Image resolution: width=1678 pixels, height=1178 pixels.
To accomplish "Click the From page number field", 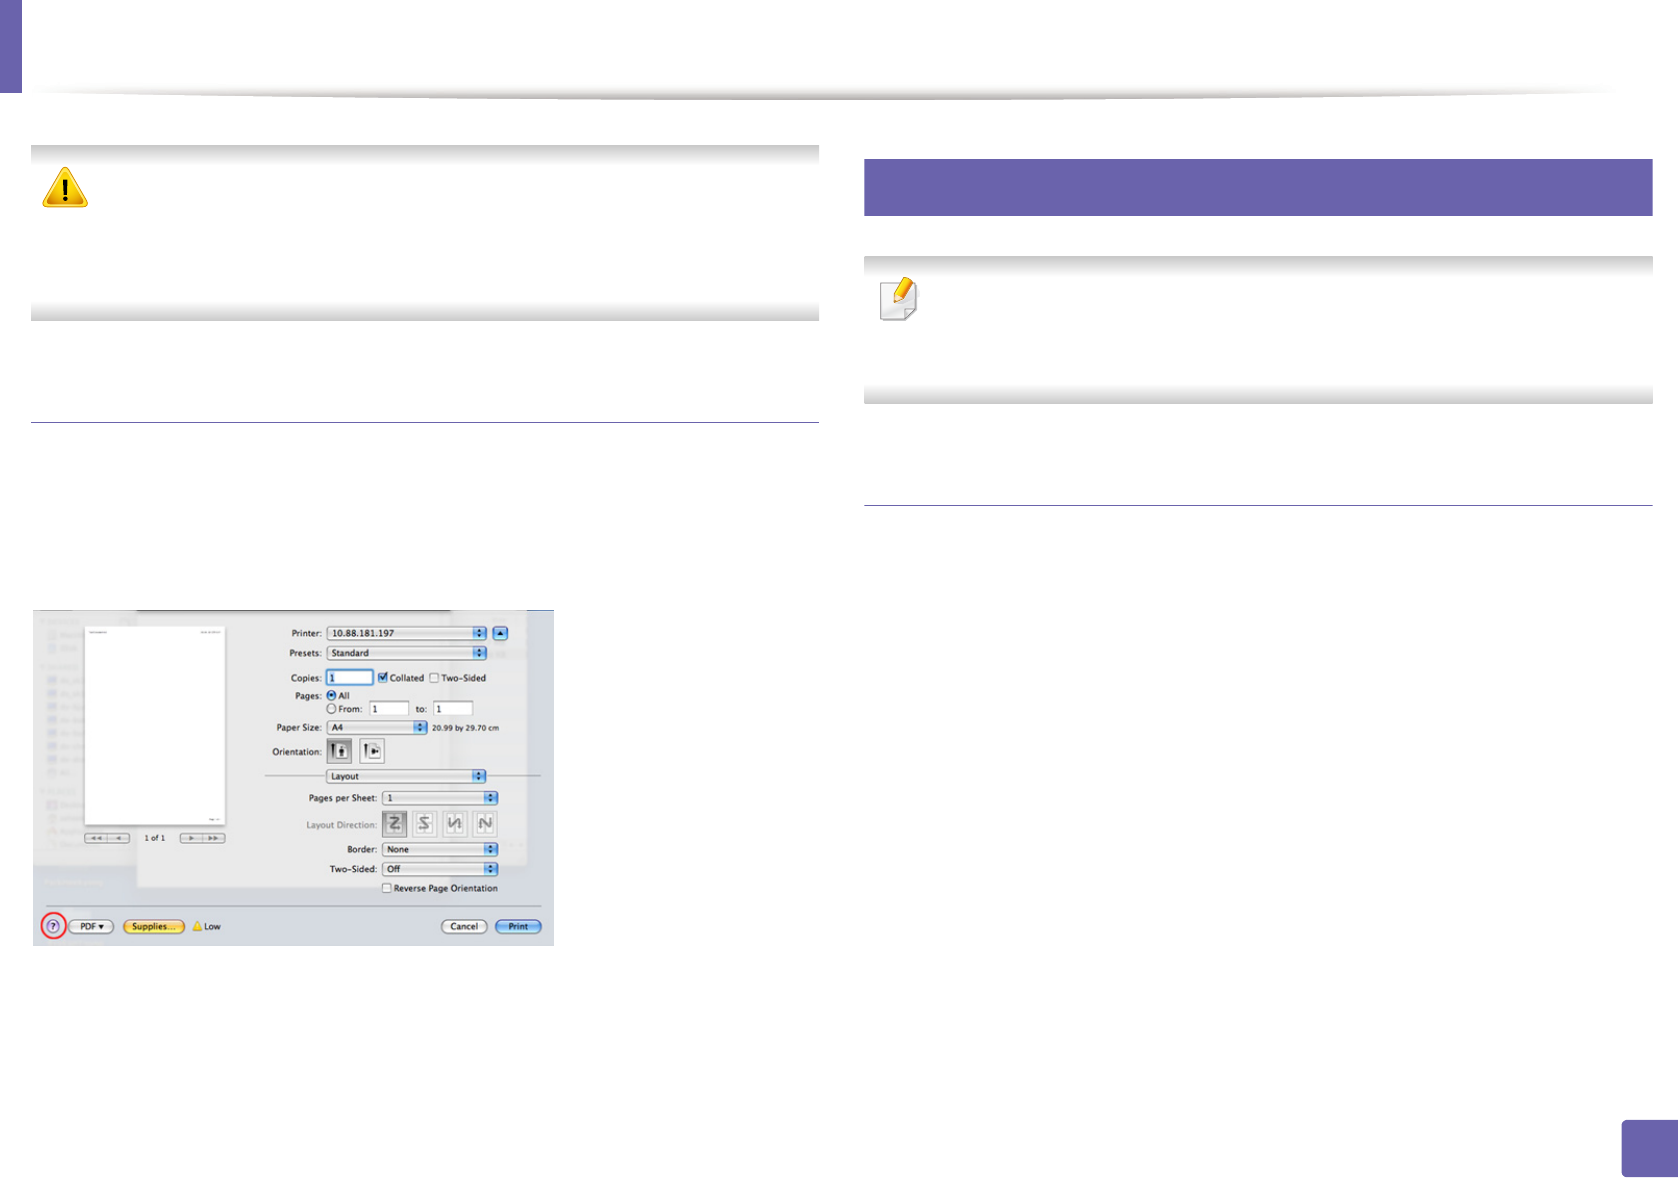I will [390, 709].
